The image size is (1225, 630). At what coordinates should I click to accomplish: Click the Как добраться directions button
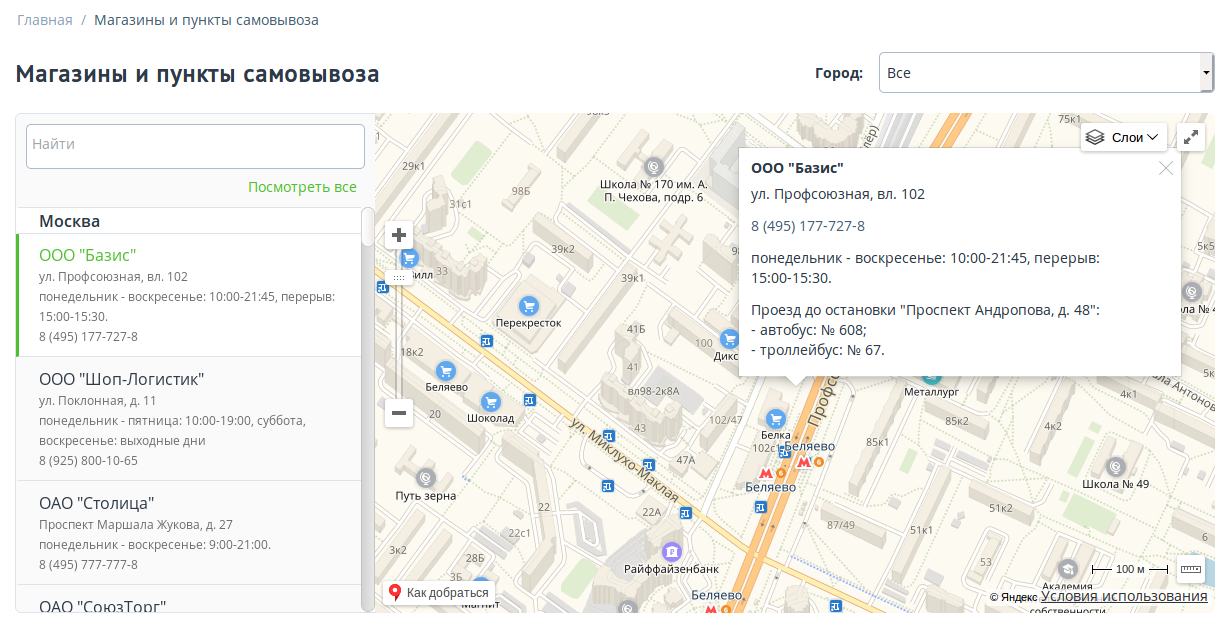(x=439, y=593)
